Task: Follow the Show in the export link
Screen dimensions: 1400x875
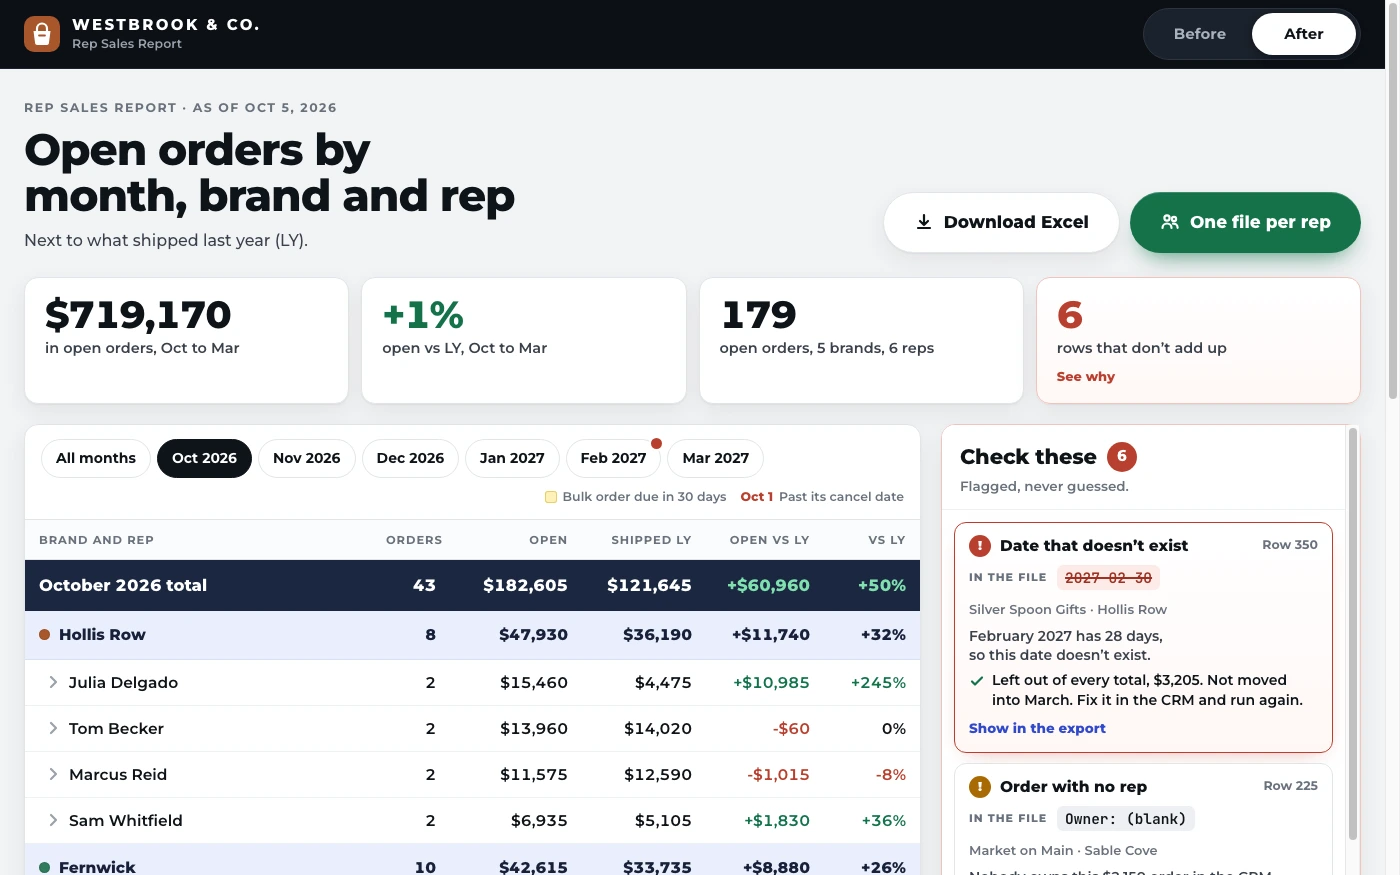Action: (1037, 729)
